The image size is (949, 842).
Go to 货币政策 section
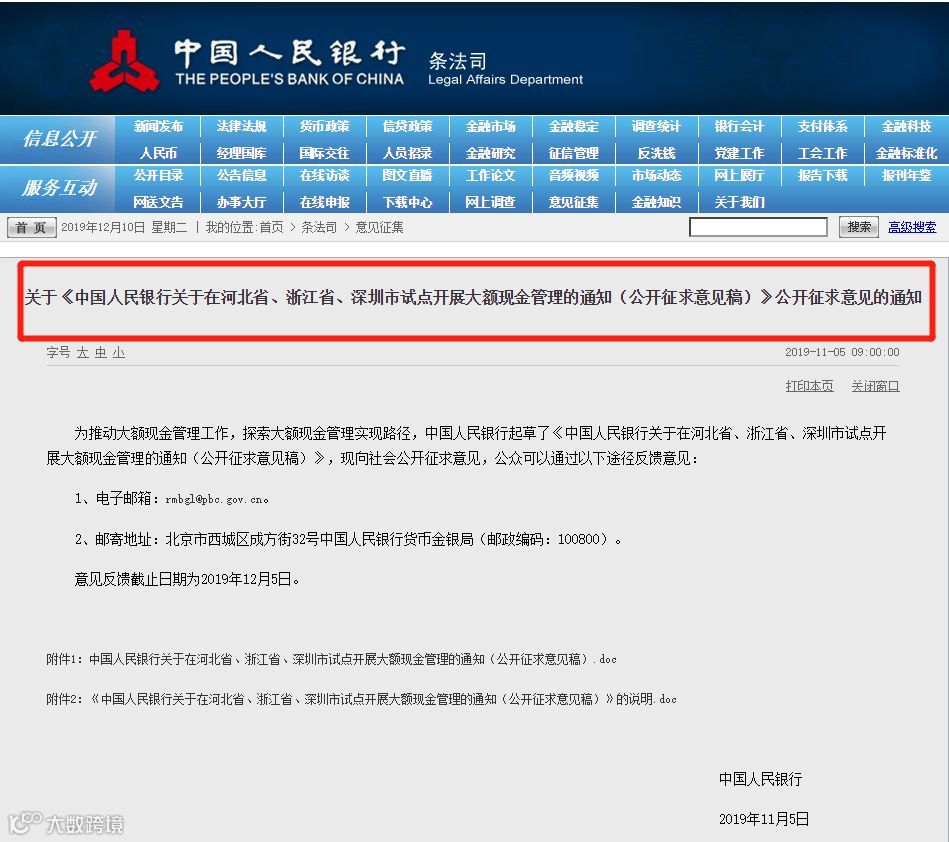point(324,127)
